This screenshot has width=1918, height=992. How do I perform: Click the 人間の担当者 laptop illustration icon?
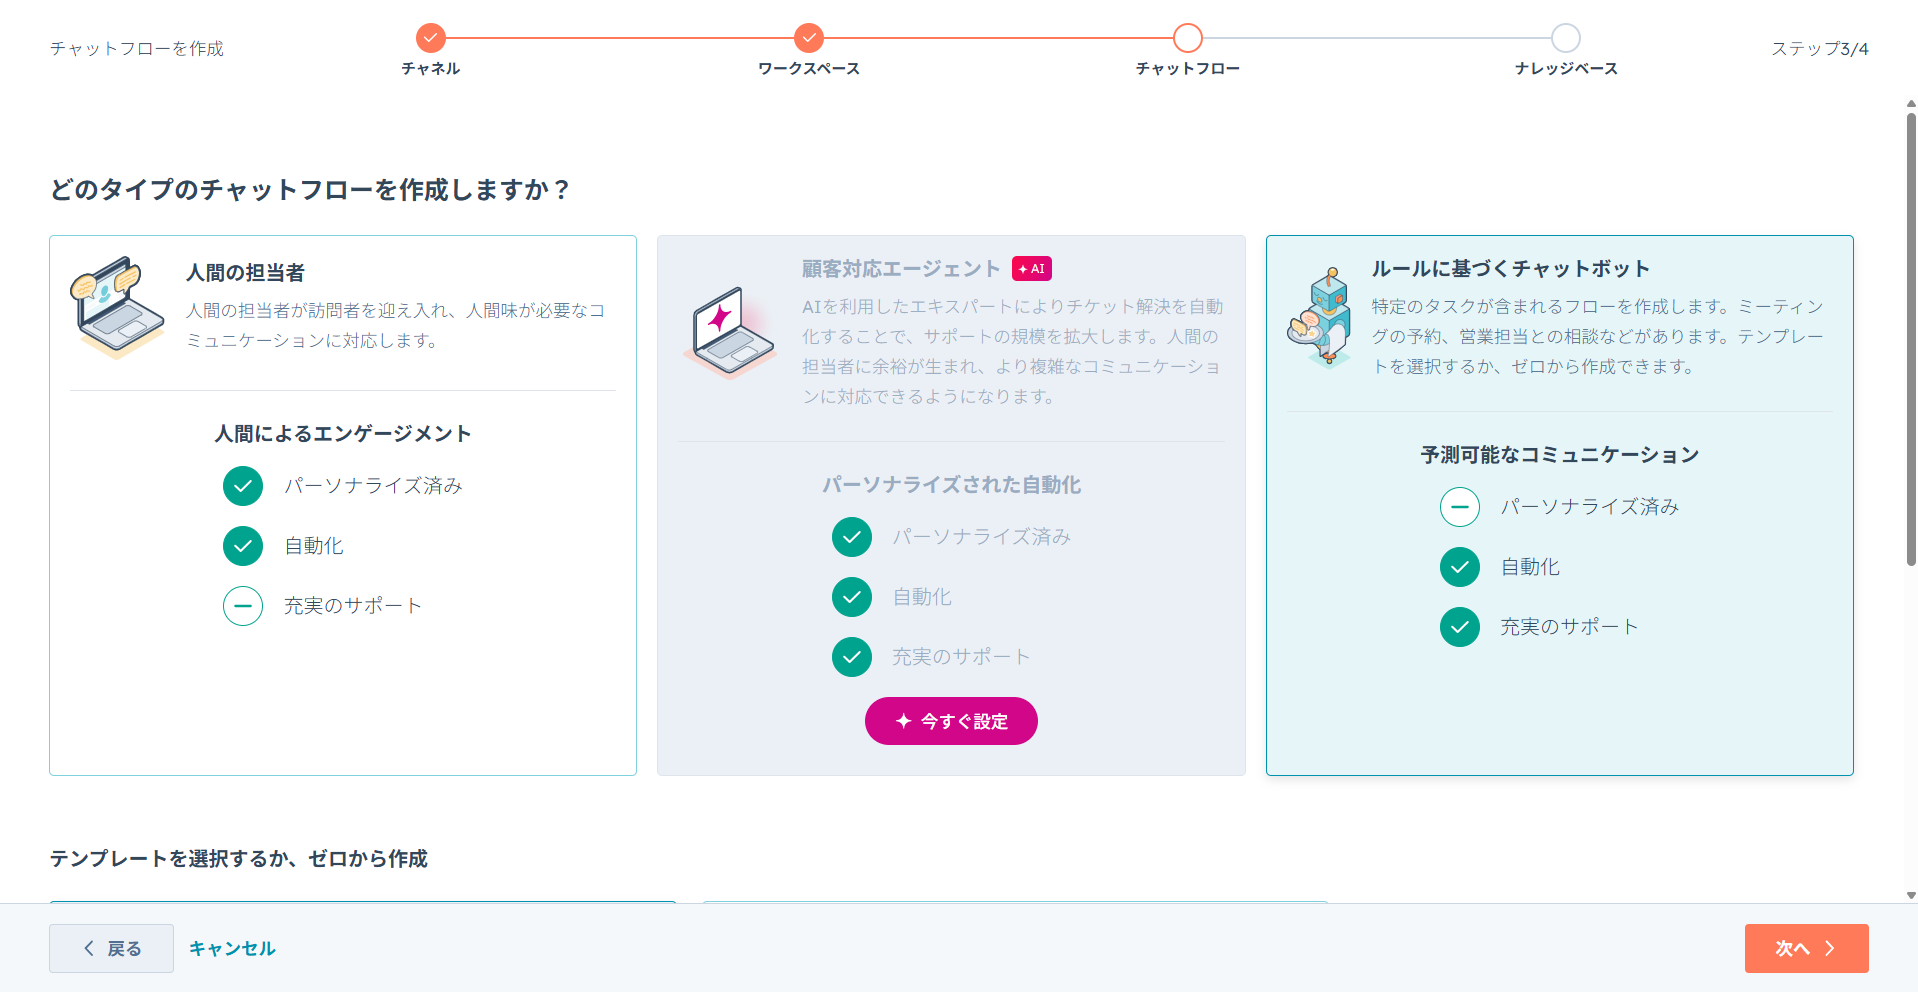point(117,307)
